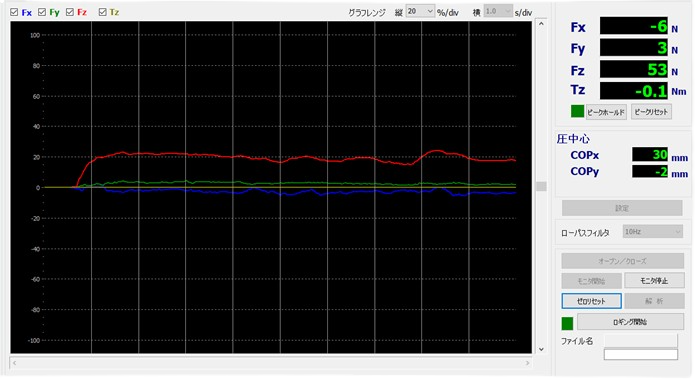Viewport: 696px width, 380px height.
Task: Start logging with ロギング開始 button
Action: pos(630,322)
